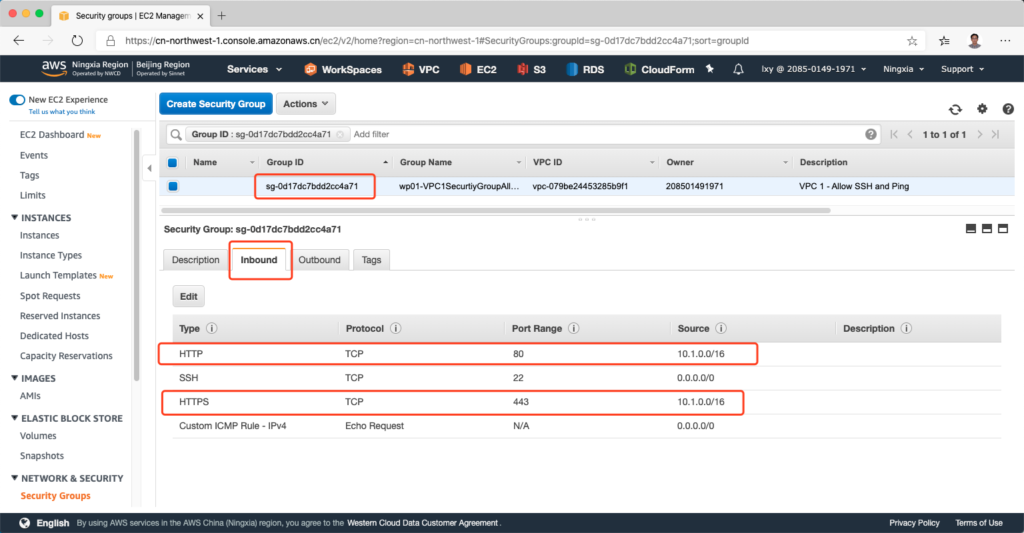1024x533 pixels.
Task: Uncheck the sg-0d17dc7bdd2cc4a71 row checkbox
Action: pos(172,186)
